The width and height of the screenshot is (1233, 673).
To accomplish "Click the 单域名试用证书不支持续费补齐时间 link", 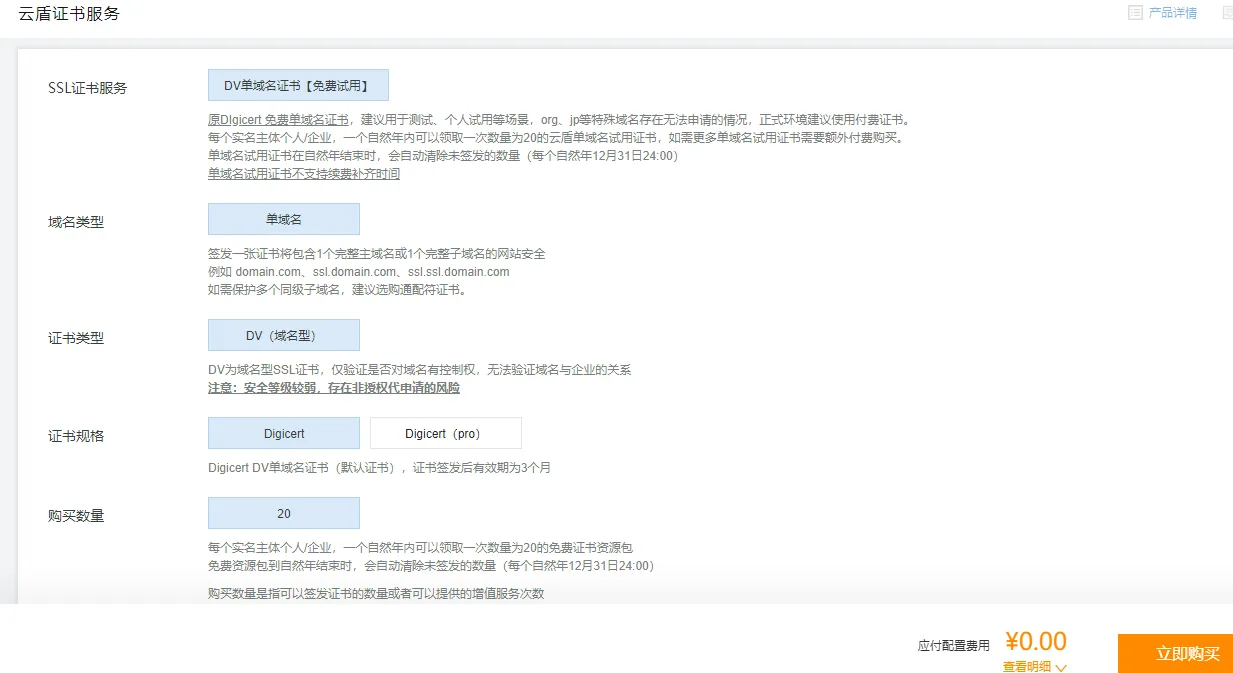I will [x=304, y=173].
